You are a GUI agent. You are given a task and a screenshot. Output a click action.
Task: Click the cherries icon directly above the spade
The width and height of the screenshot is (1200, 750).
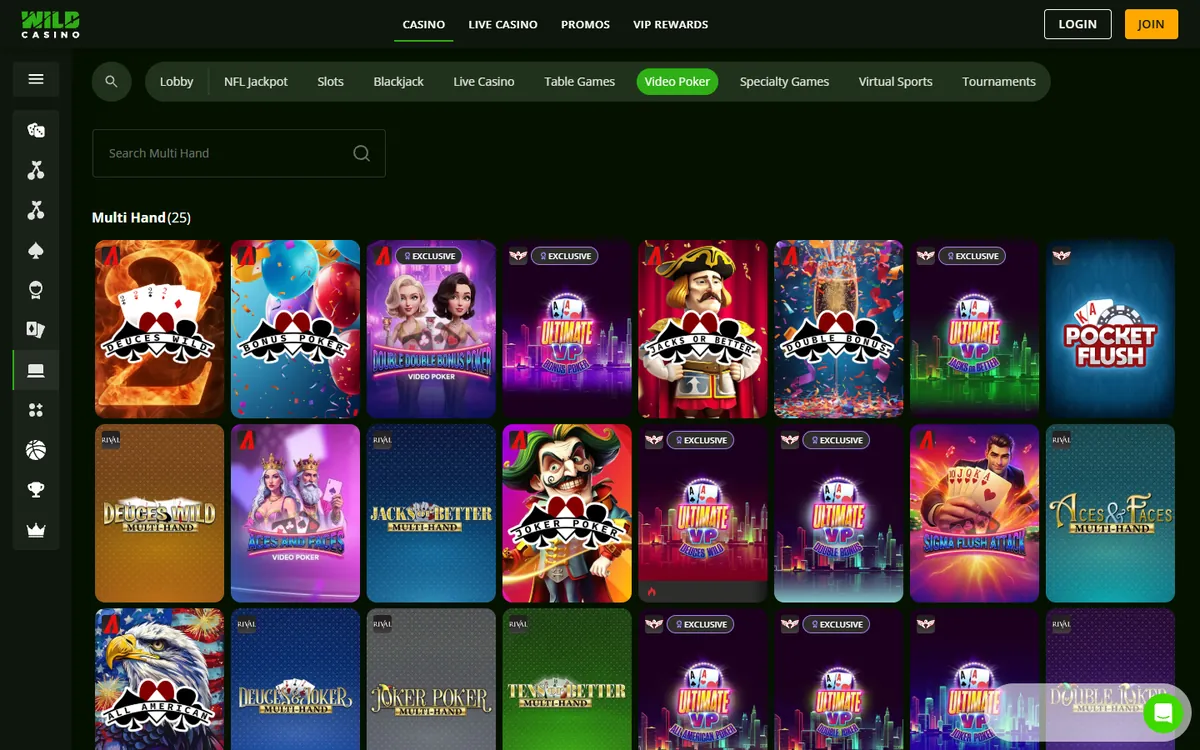(x=36, y=210)
